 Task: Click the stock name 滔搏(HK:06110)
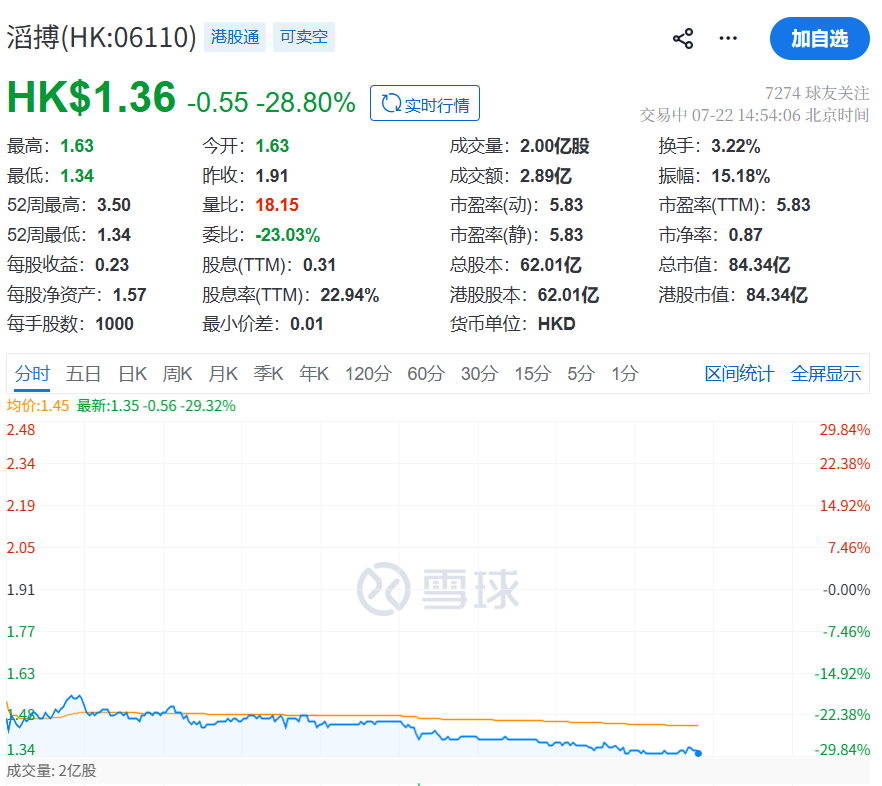pos(101,38)
